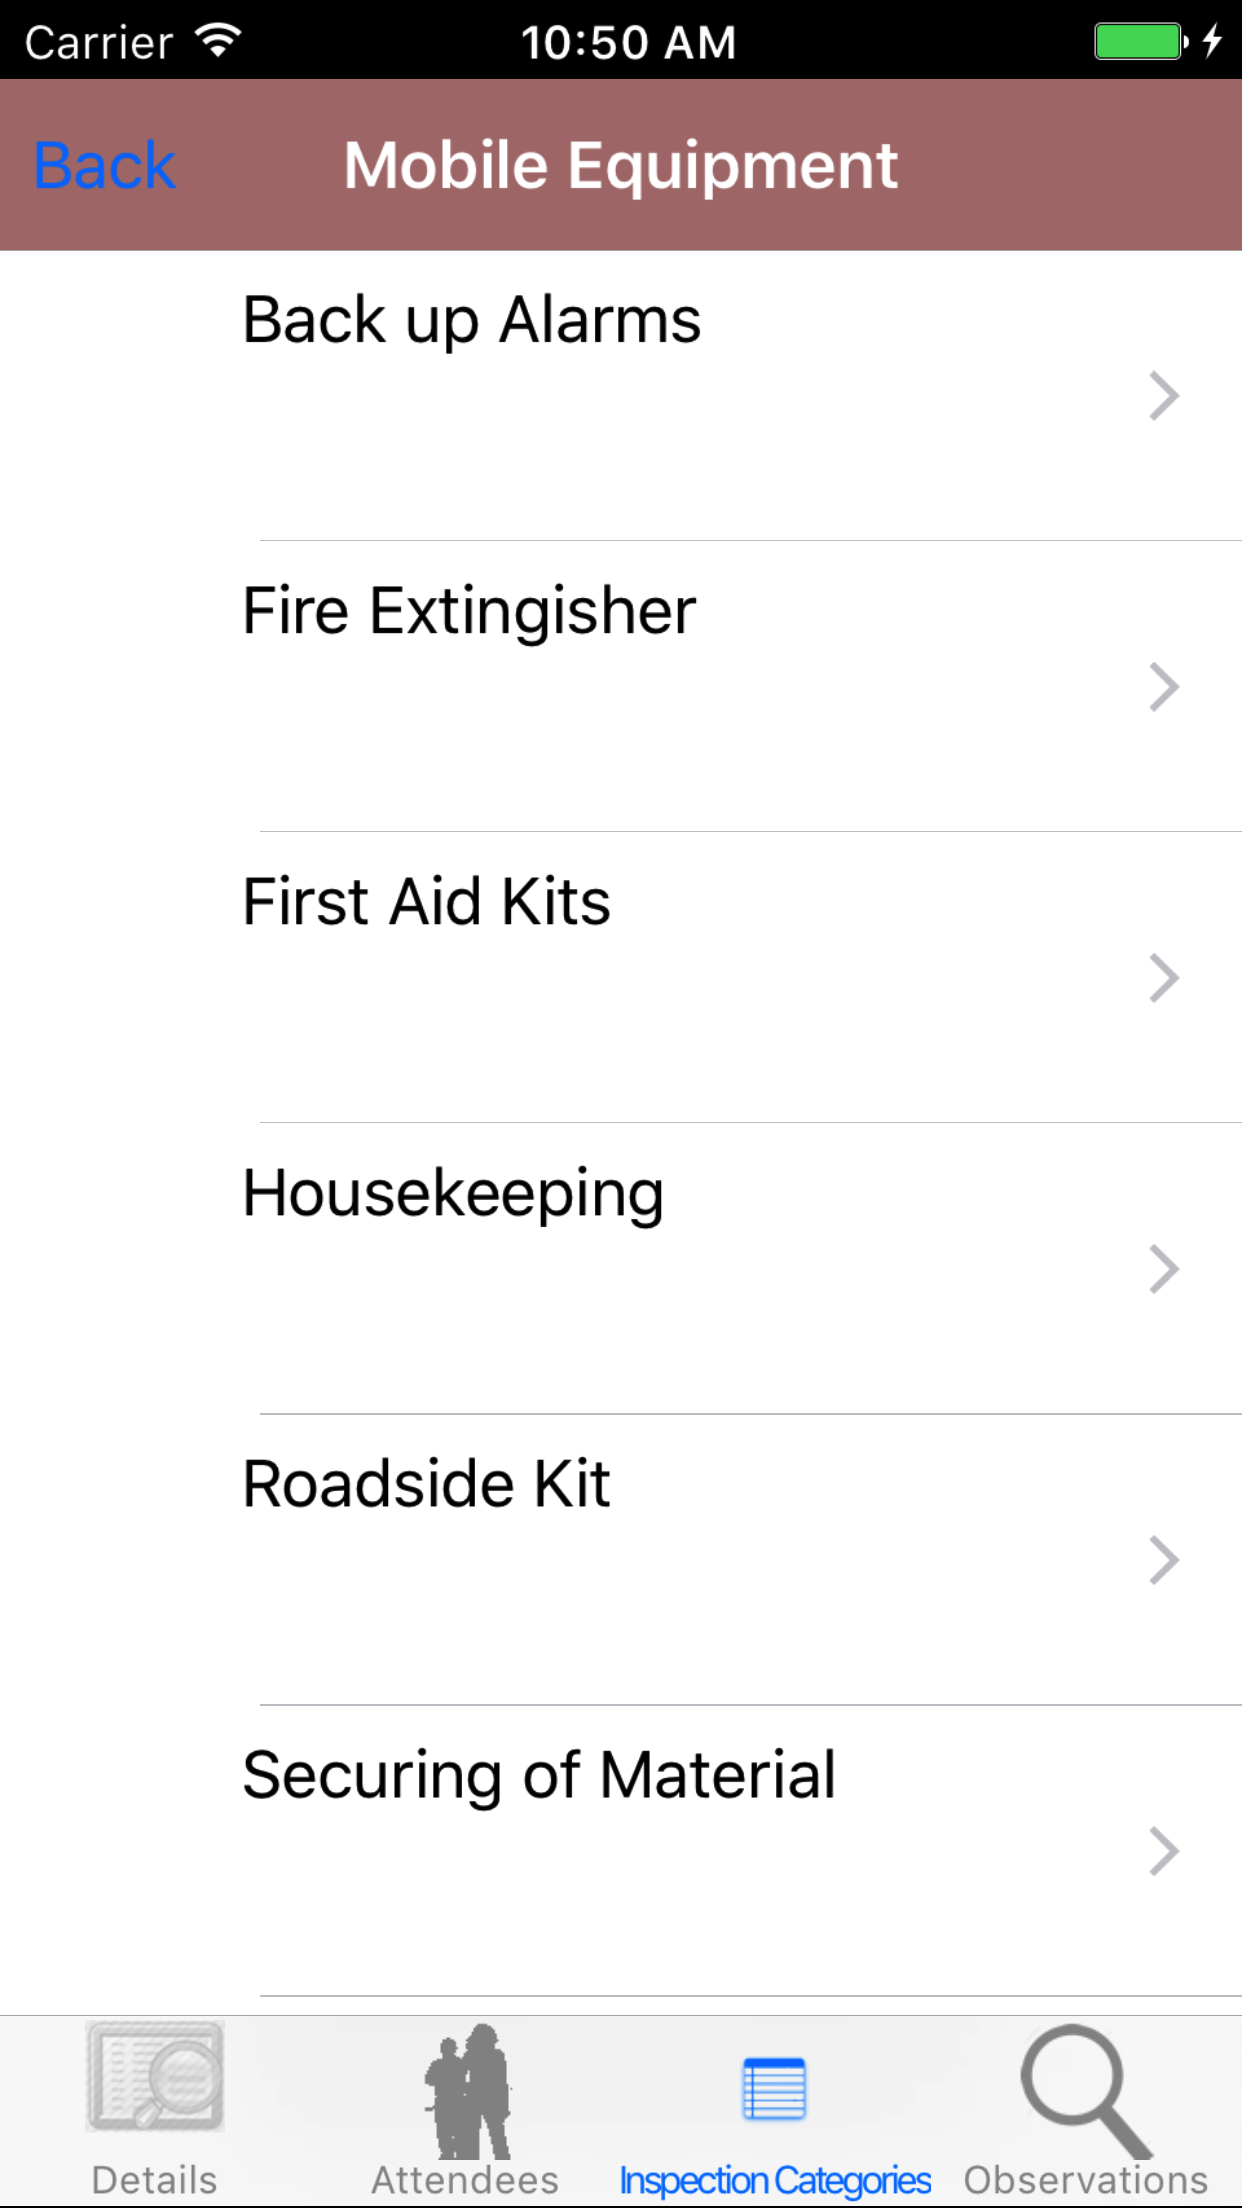This screenshot has height=2208, width=1242.
Task: Select the Housekeeping category text
Action: (x=453, y=1194)
